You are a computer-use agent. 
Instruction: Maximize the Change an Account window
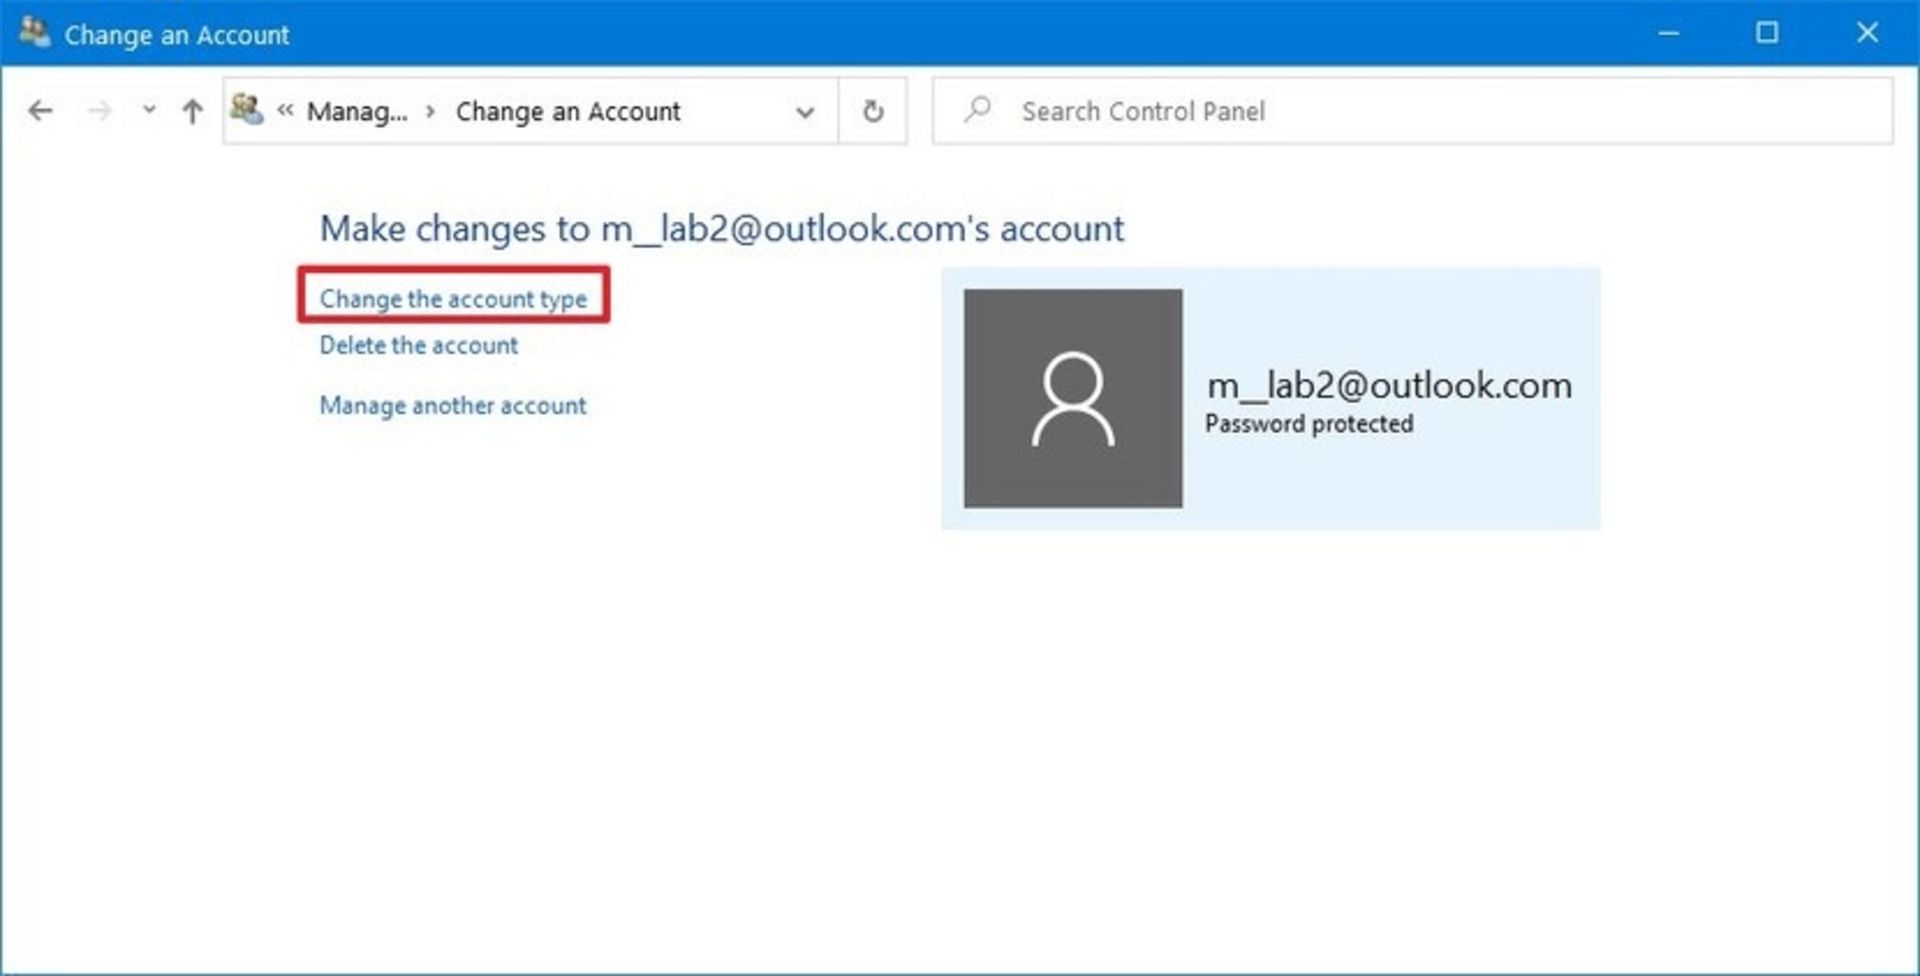[x=1767, y=33]
